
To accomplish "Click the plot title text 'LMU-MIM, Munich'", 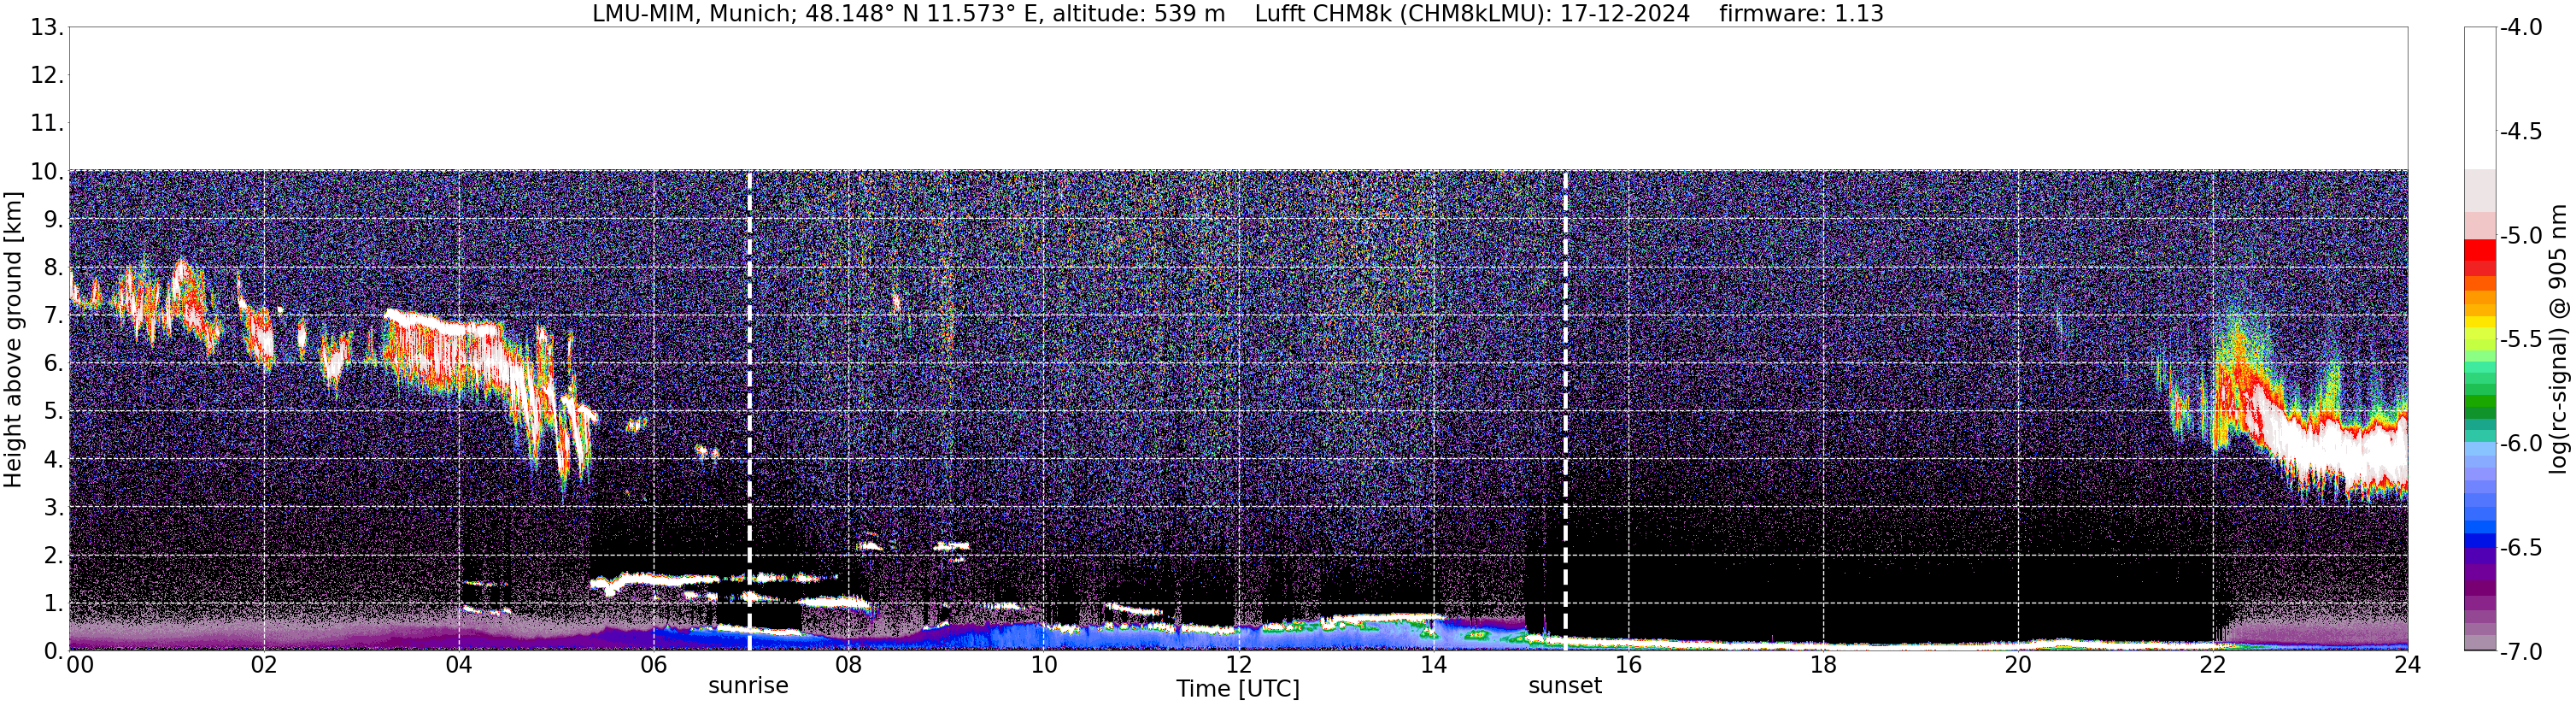I will coord(695,13).
